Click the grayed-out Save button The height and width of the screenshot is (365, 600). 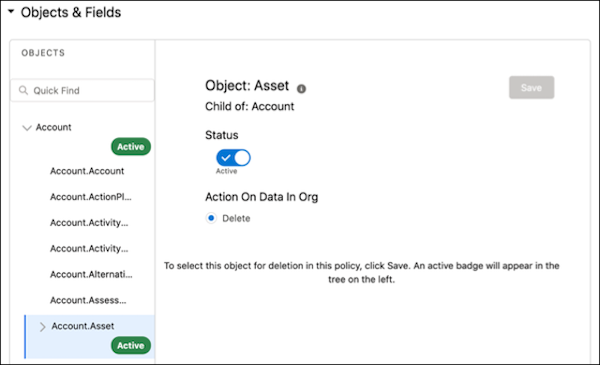click(x=531, y=88)
